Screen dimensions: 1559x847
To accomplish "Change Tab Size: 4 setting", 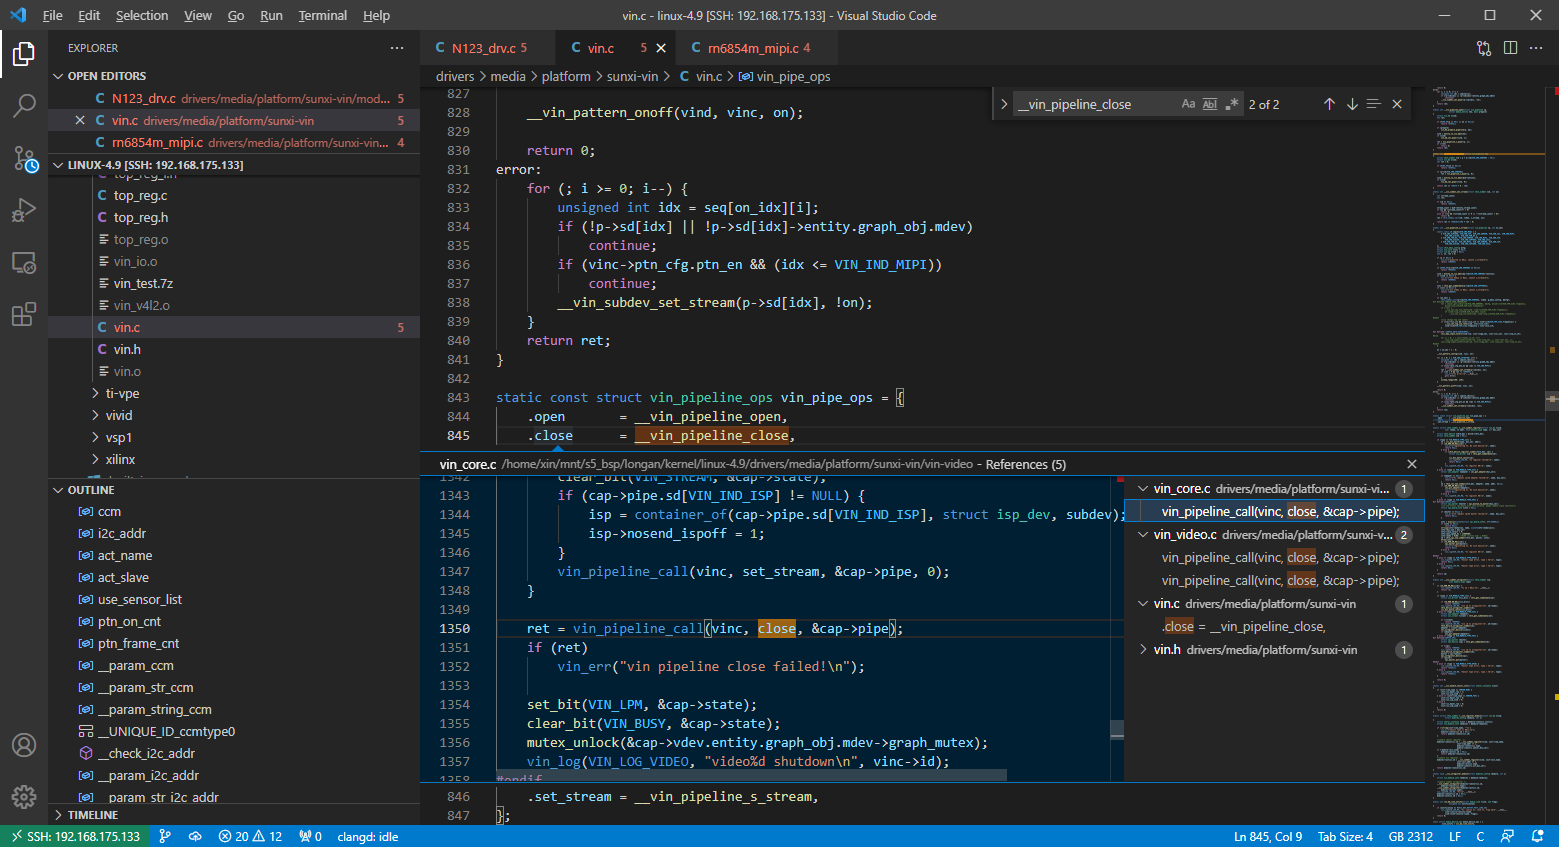I will [x=1345, y=836].
